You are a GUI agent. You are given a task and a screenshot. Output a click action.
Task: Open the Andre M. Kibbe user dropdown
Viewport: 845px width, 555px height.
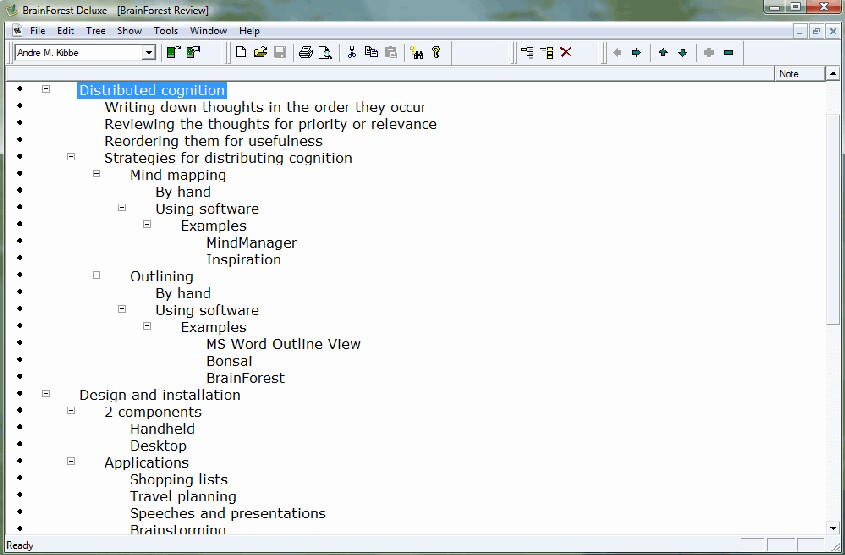[x=149, y=52]
